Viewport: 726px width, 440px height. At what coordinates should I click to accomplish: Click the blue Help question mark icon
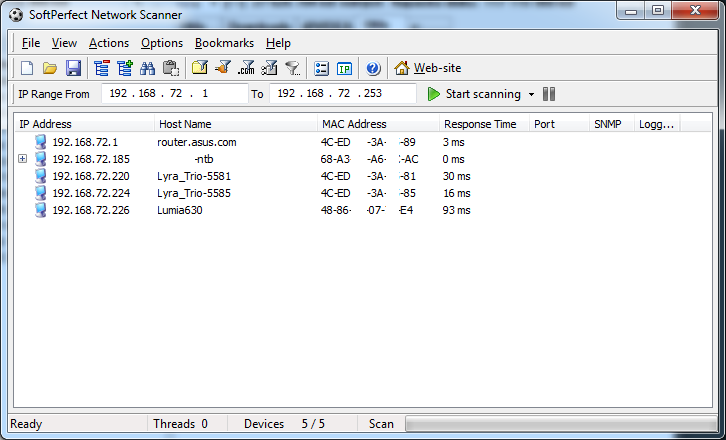(373, 68)
